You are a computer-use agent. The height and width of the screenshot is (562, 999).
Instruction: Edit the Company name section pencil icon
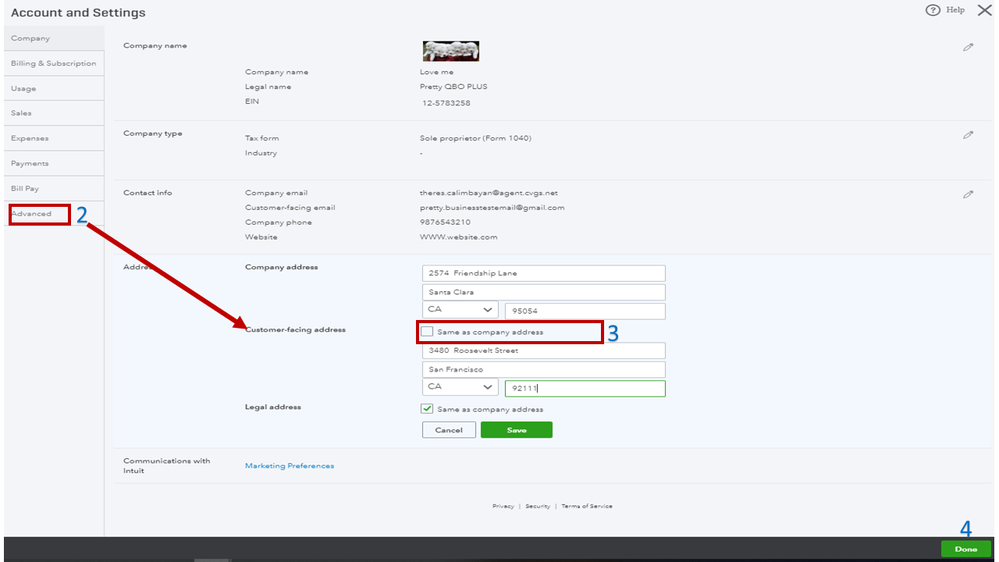tap(968, 47)
